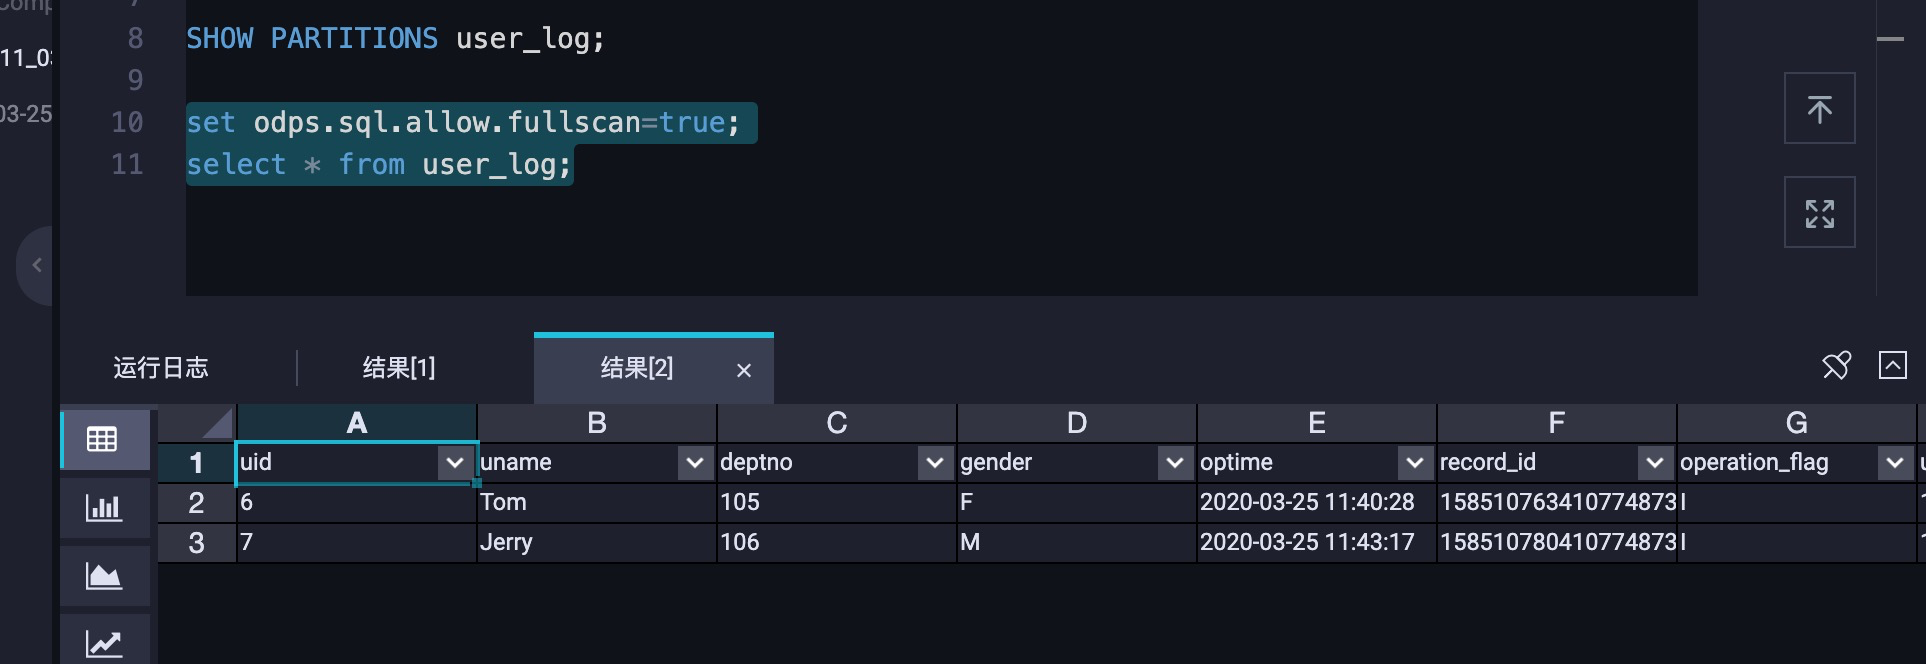Open the gender column filter dropdown
1926x664 pixels.
pos(1175,463)
